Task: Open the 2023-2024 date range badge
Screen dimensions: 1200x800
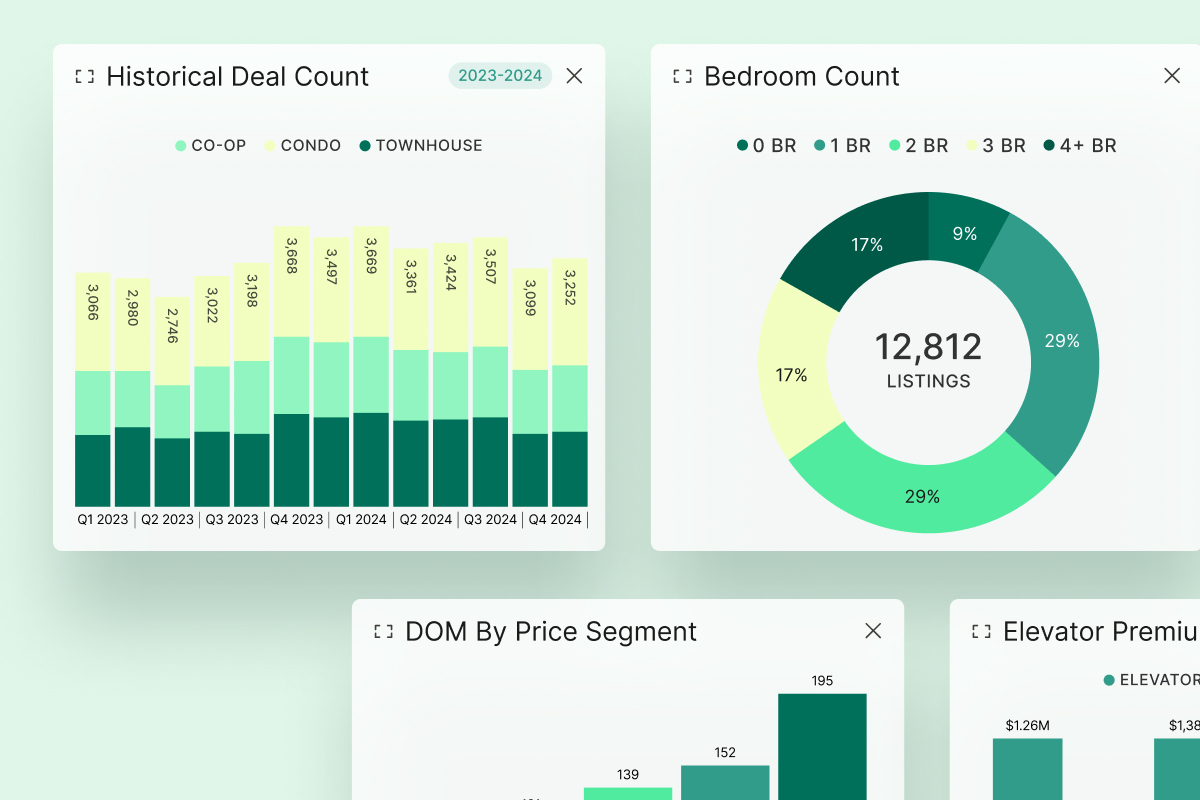Action: (500, 76)
